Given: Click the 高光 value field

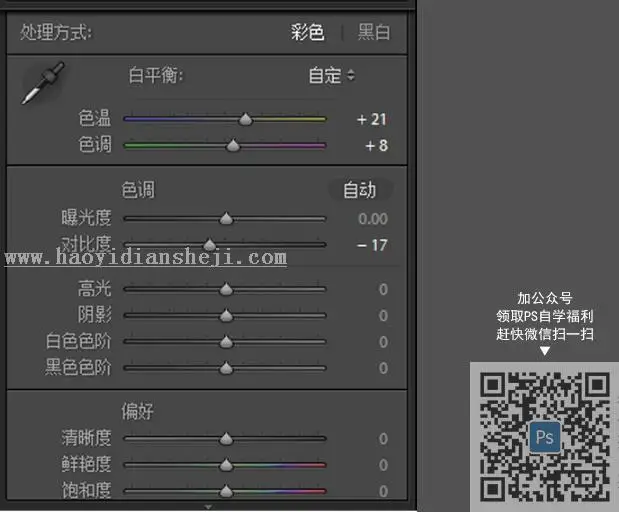Looking at the screenshot, I should coord(383,289).
